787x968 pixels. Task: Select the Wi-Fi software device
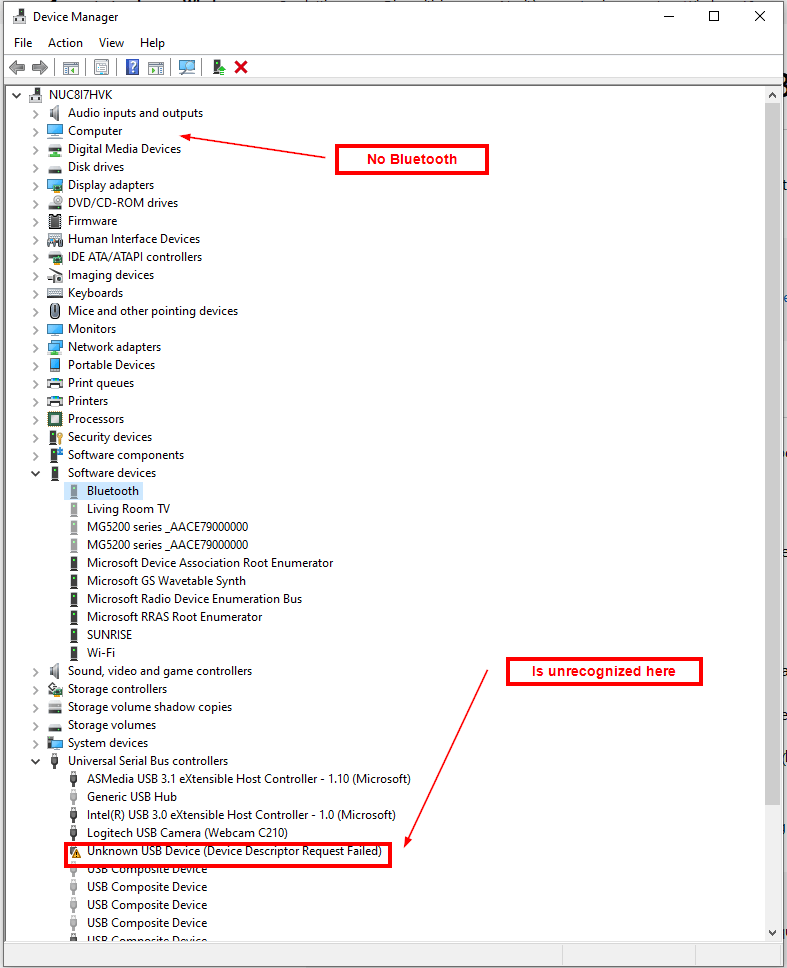tap(101, 653)
